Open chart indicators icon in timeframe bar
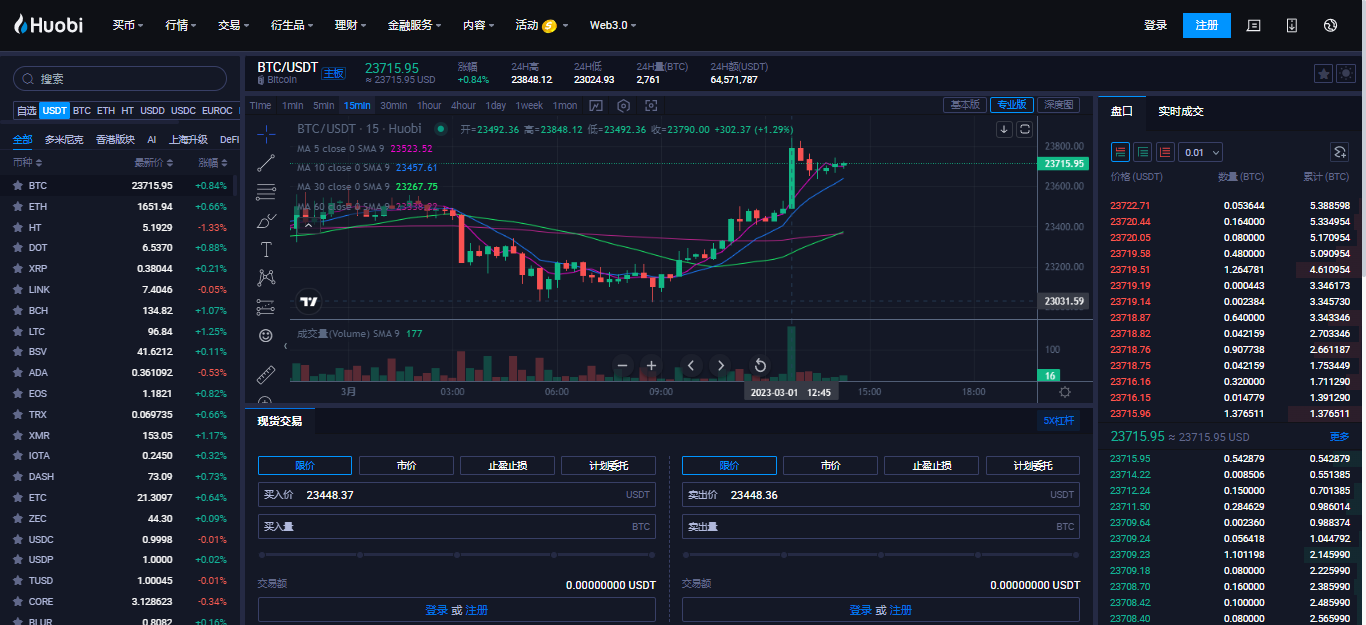1366x625 pixels. pyautogui.click(x=596, y=105)
